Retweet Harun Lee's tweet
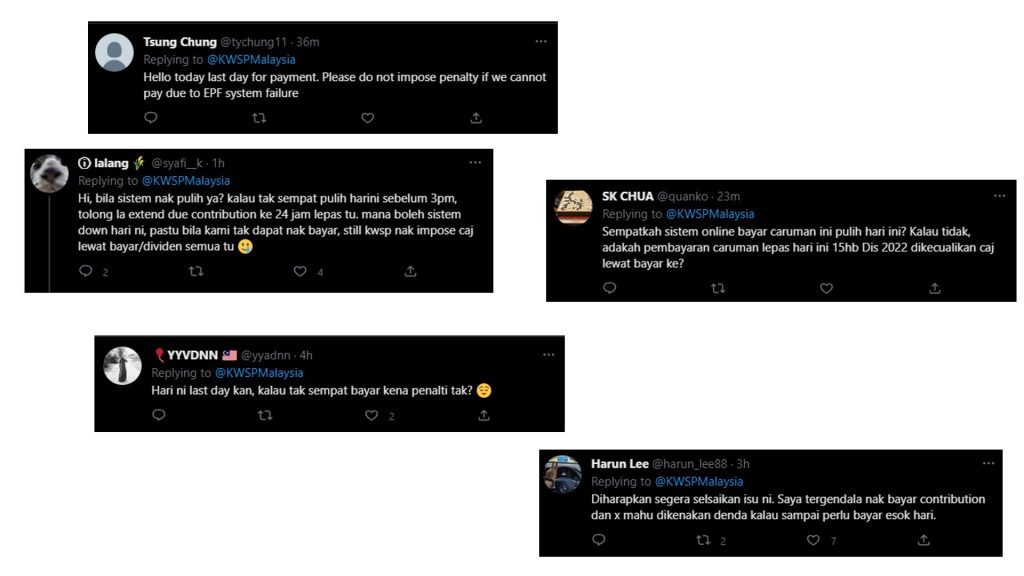Image resolution: width=1024 pixels, height=576 pixels. (703, 540)
